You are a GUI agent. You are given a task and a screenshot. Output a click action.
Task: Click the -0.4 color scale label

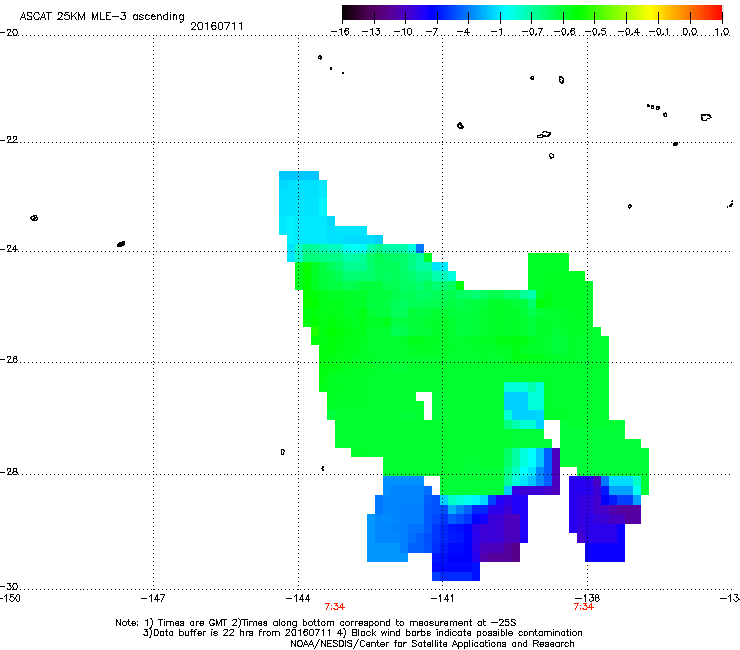tap(629, 32)
